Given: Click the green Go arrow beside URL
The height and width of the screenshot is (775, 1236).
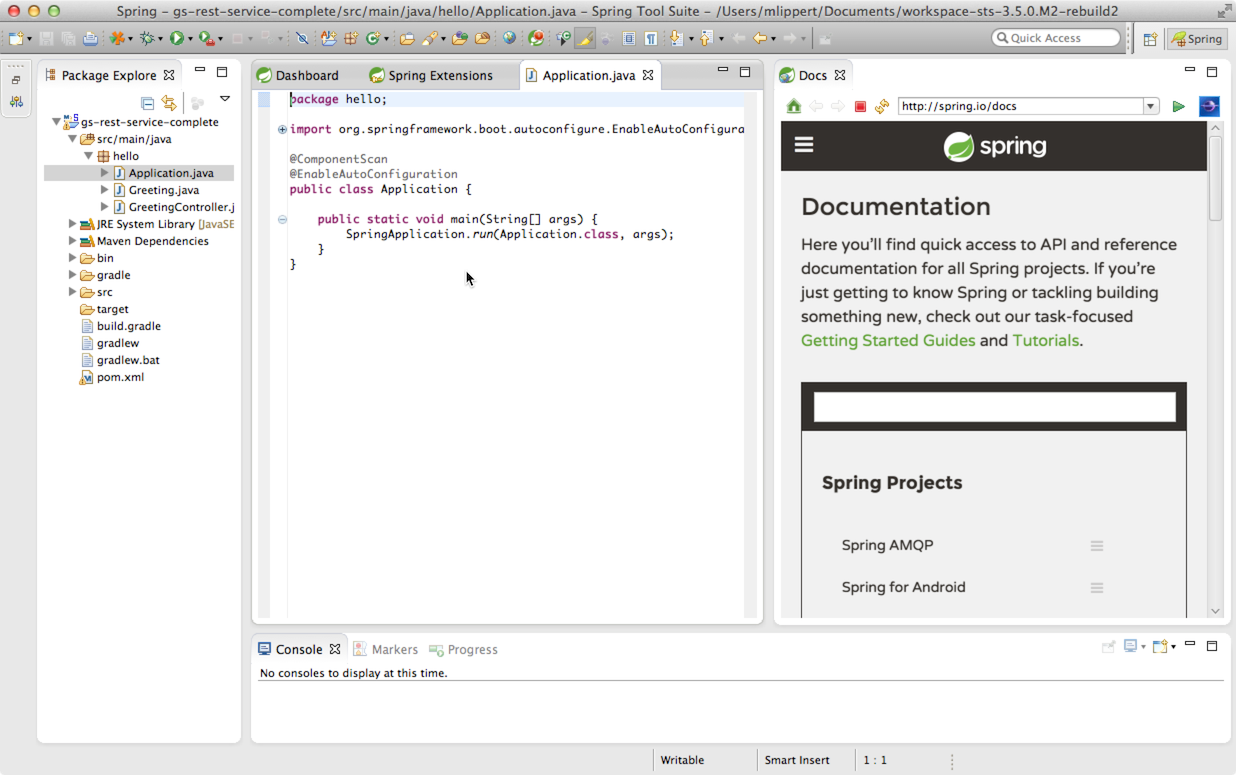Looking at the screenshot, I should pyautogui.click(x=1178, y=106).
